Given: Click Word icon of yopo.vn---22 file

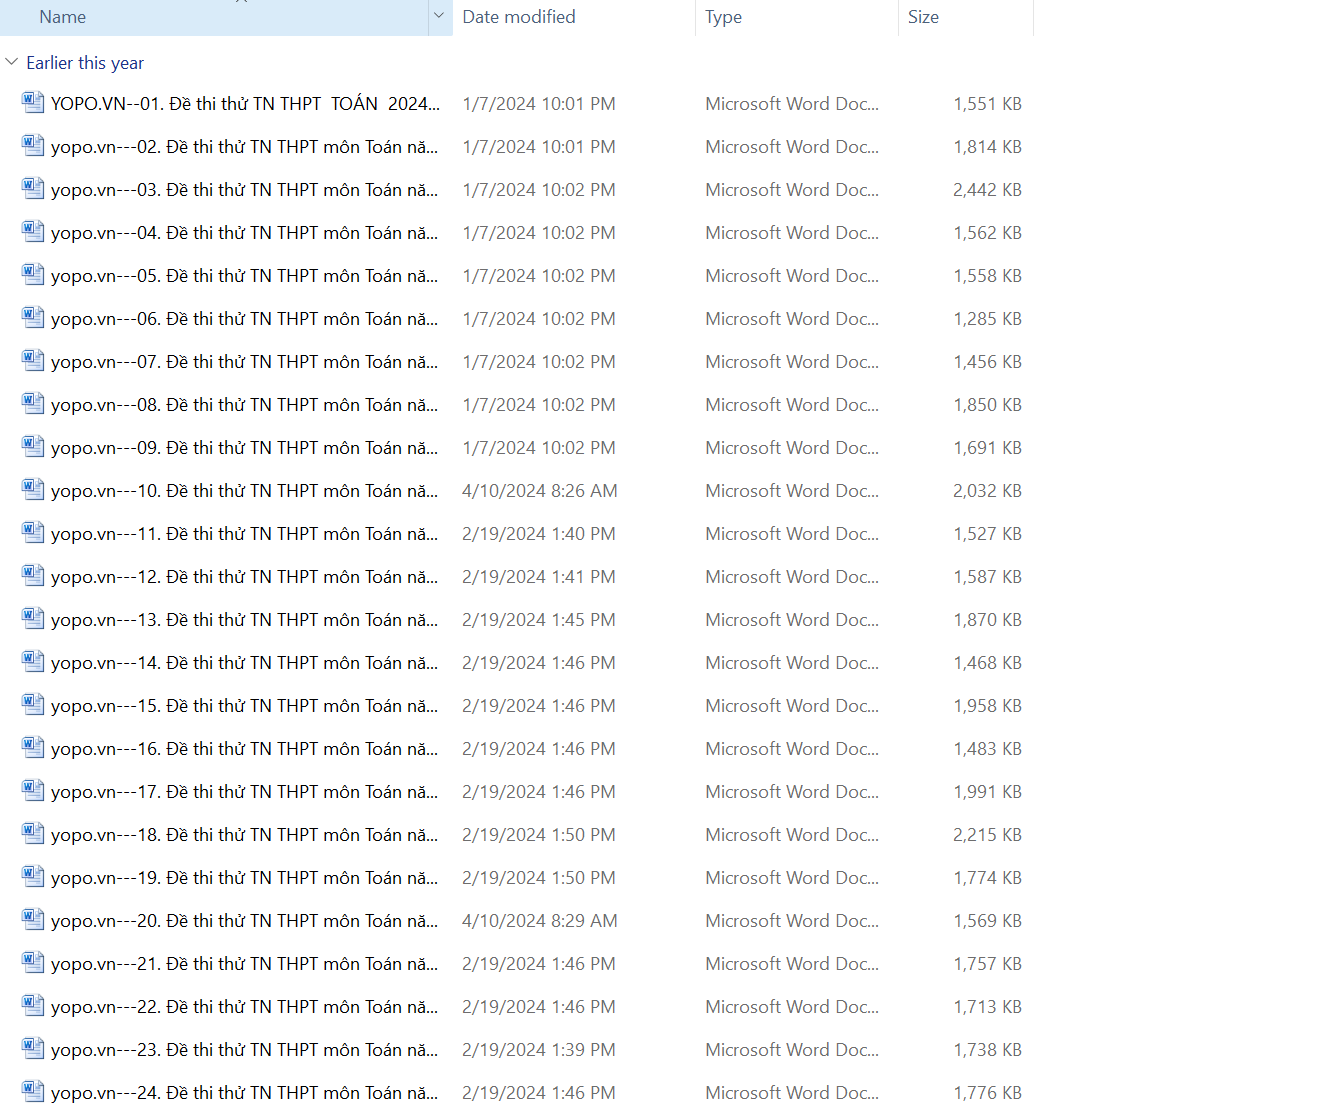Looking at the screenshot, I should [x=33, y=1005].
